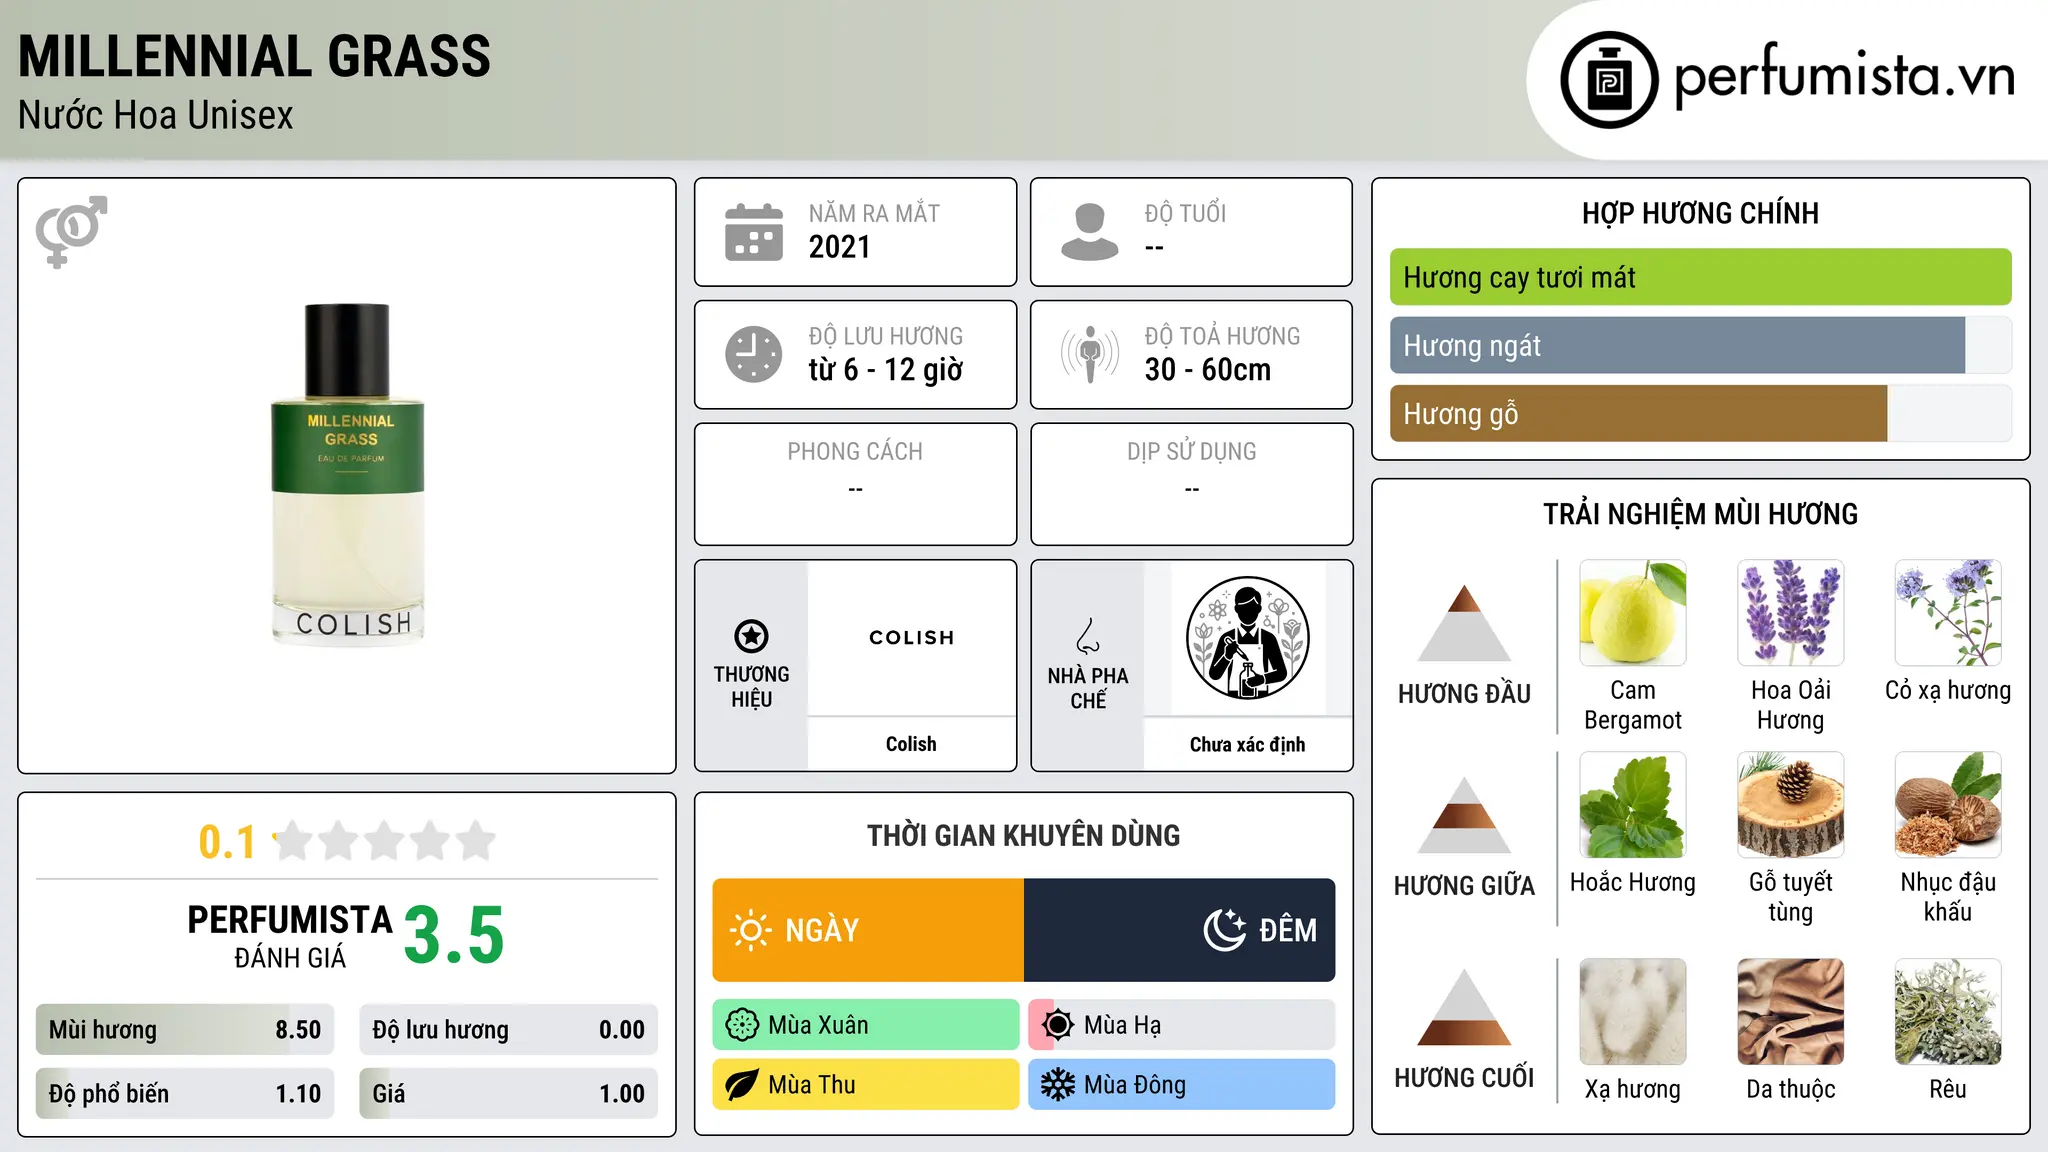Open the perfumer illustration above Chưa xác định

point(1247,638)
